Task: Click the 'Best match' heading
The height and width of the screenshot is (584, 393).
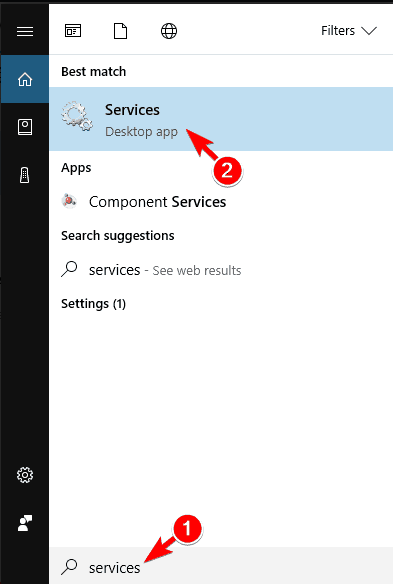Action: [94, 72]
